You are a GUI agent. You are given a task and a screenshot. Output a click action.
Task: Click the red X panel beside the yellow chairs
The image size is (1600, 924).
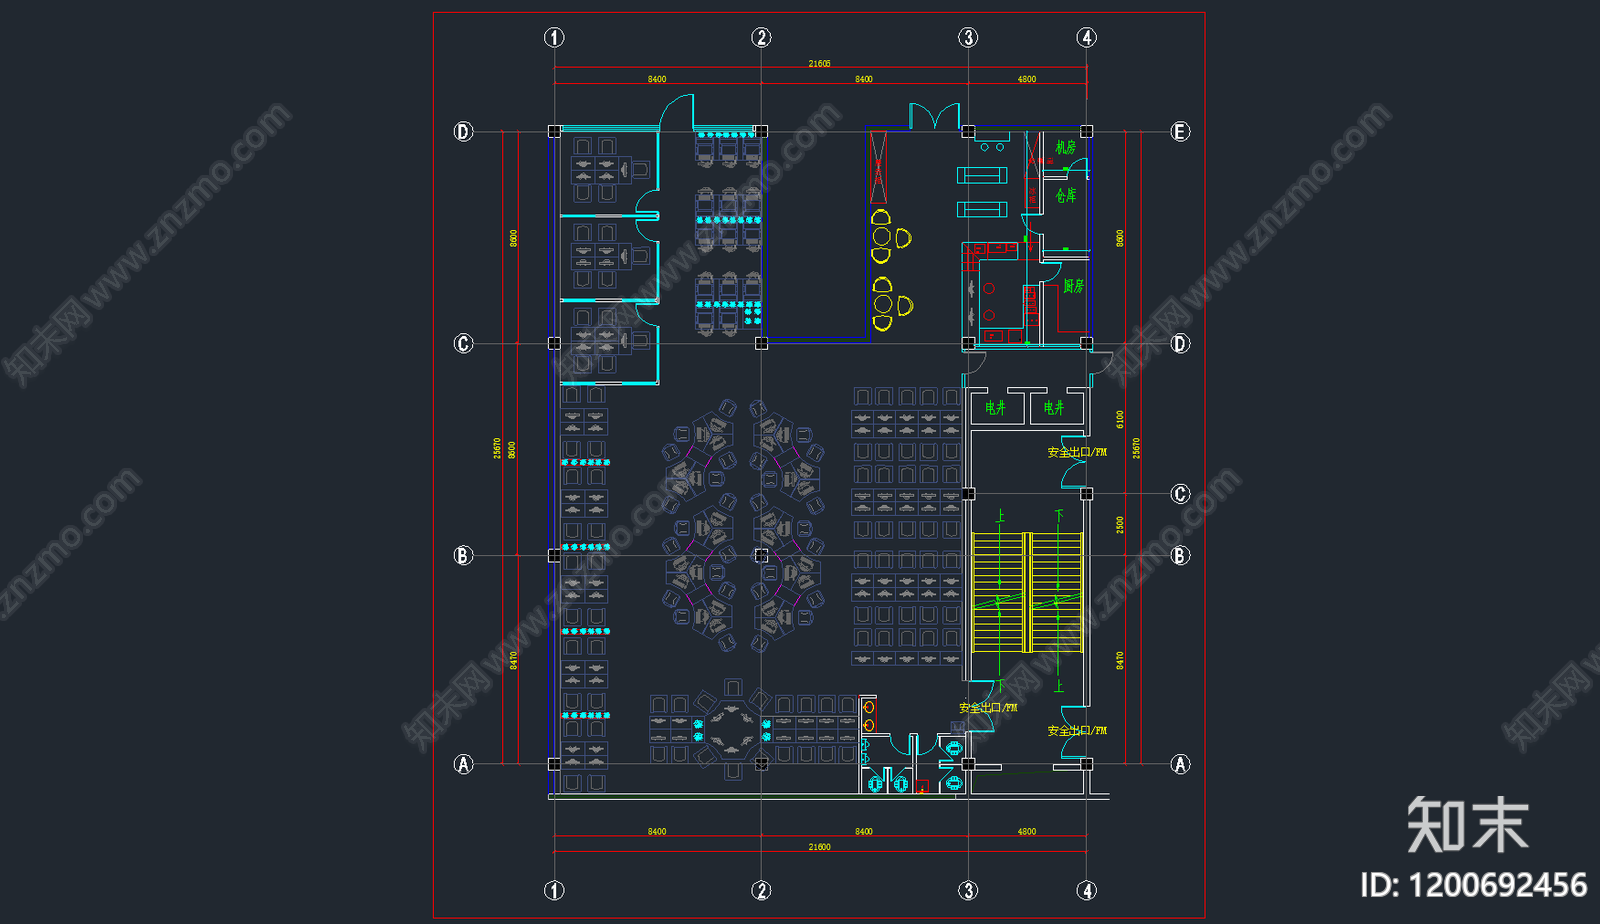click(x=878, y=167)
